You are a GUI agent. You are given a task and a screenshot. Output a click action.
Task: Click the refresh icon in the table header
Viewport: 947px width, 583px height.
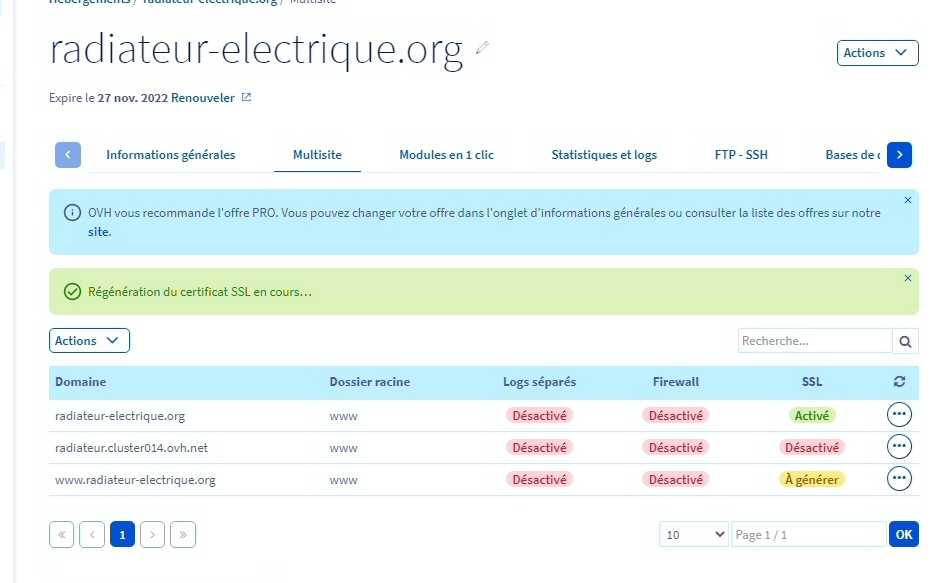pyautogui.click(x=899, y=382)
